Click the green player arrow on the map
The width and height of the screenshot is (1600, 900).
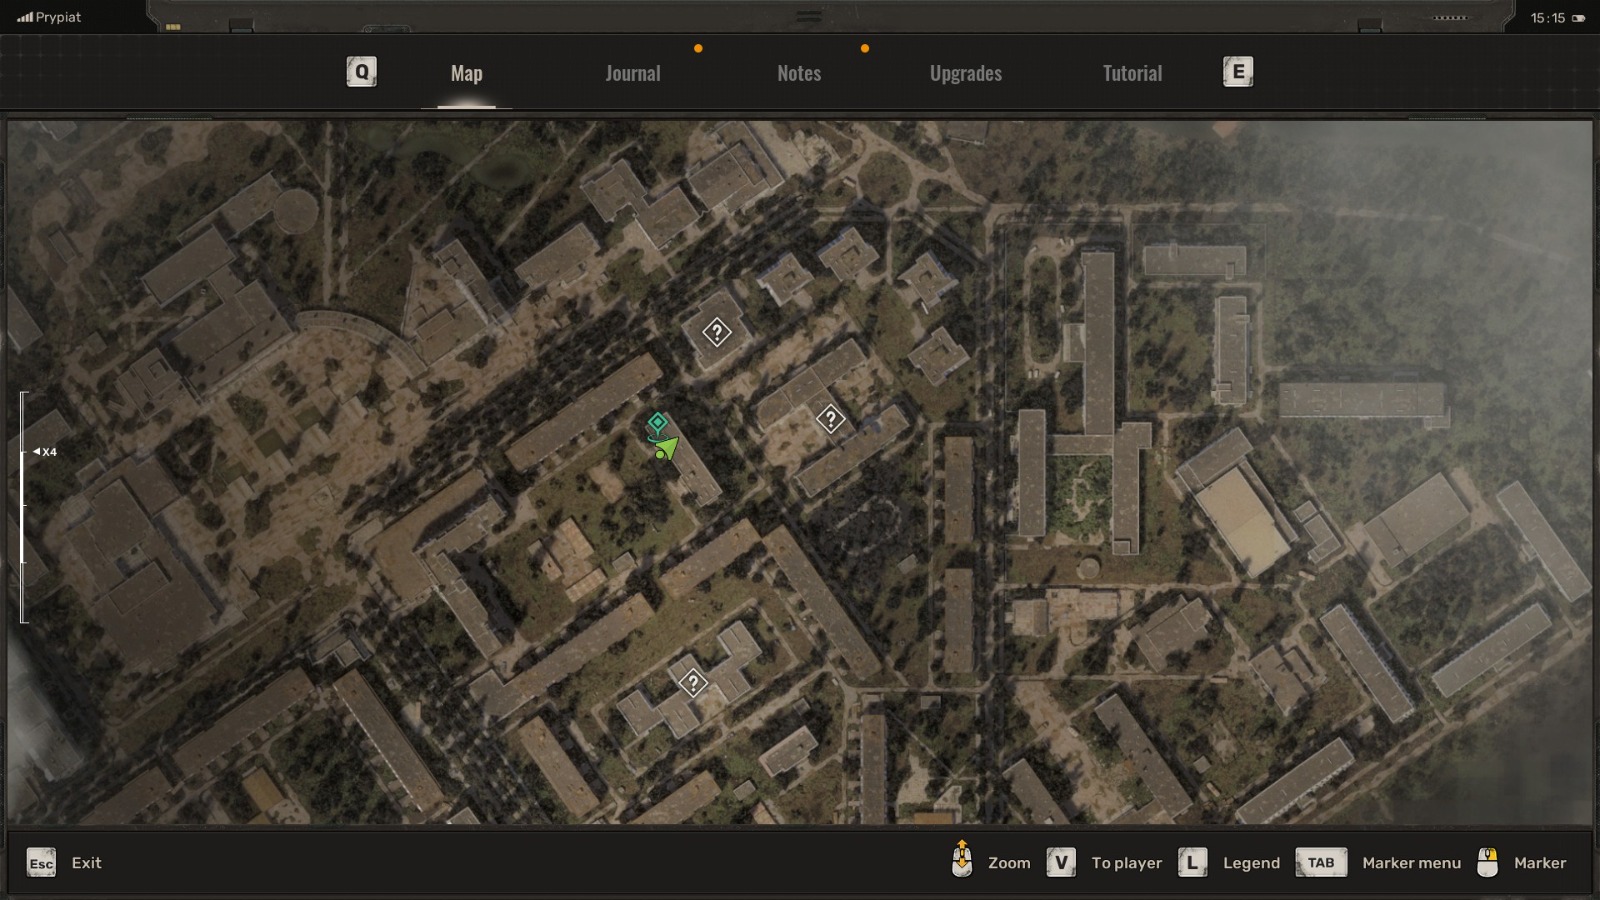(x=668, y=446)
